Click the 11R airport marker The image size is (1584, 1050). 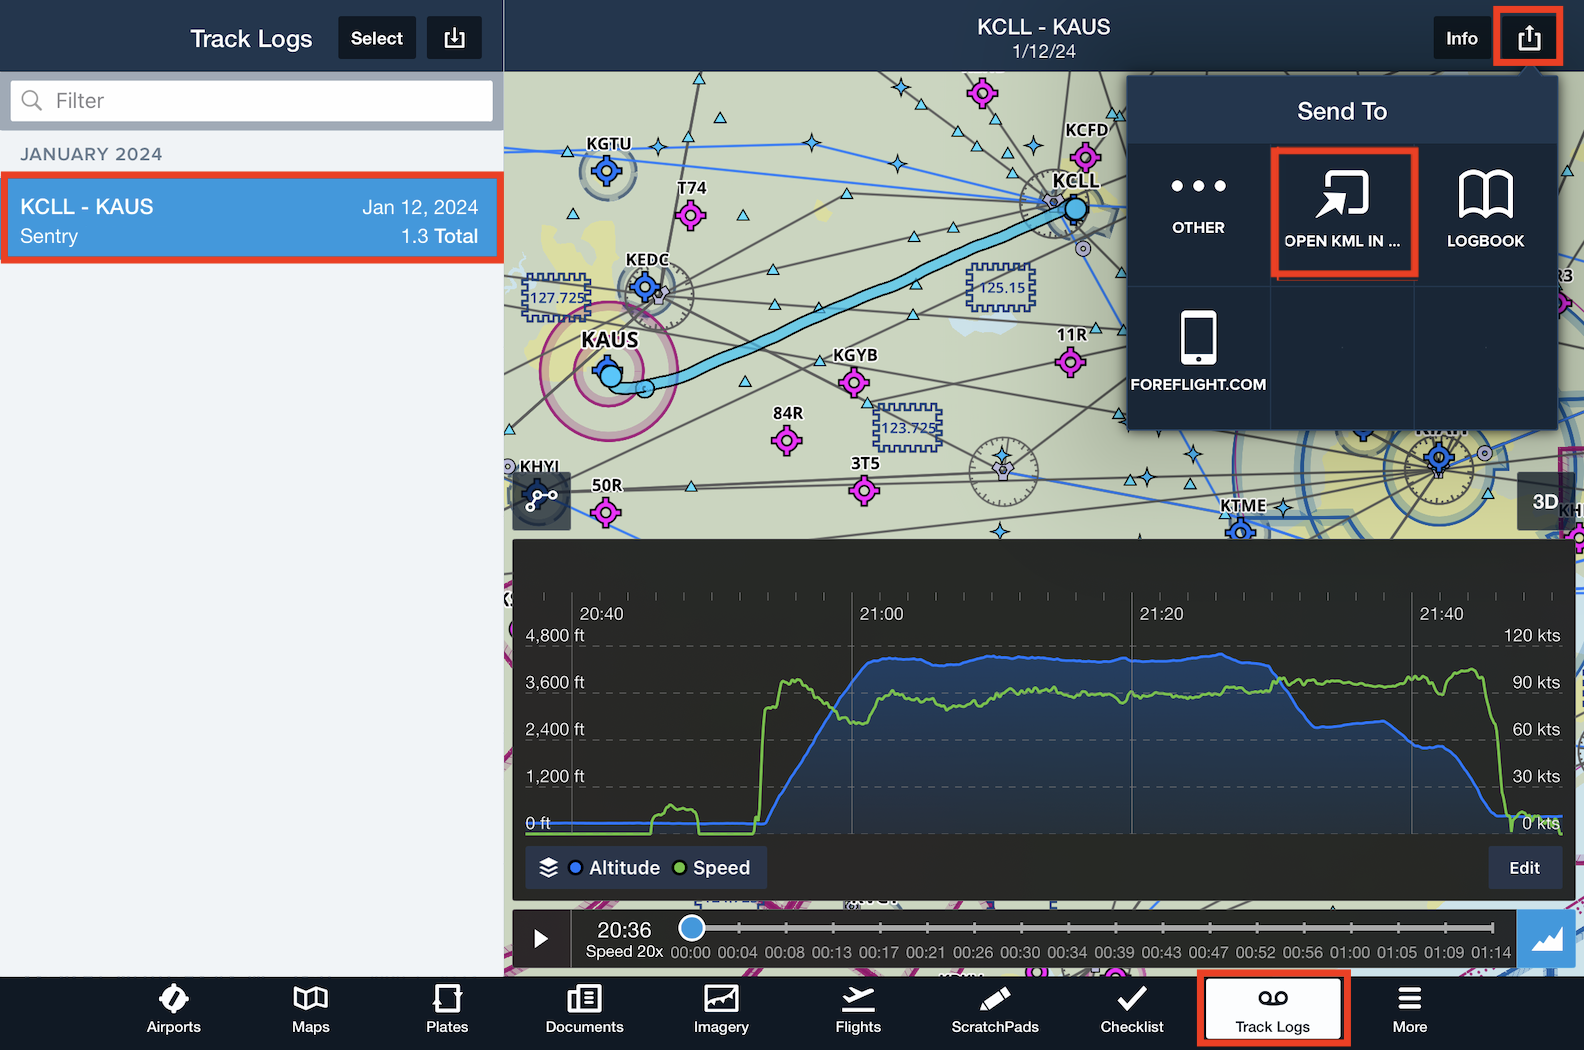[x=1070, y=361]
